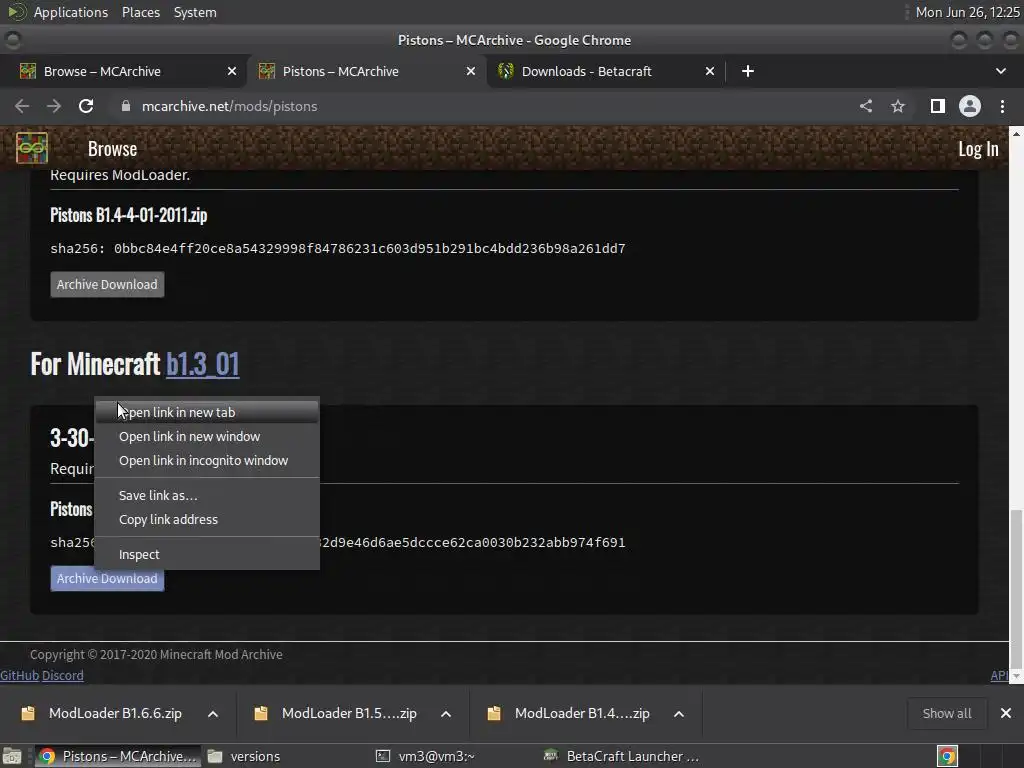Click the sha256 hash for Pistons B1.4
Screen dimensions: 1024x768
338,249
